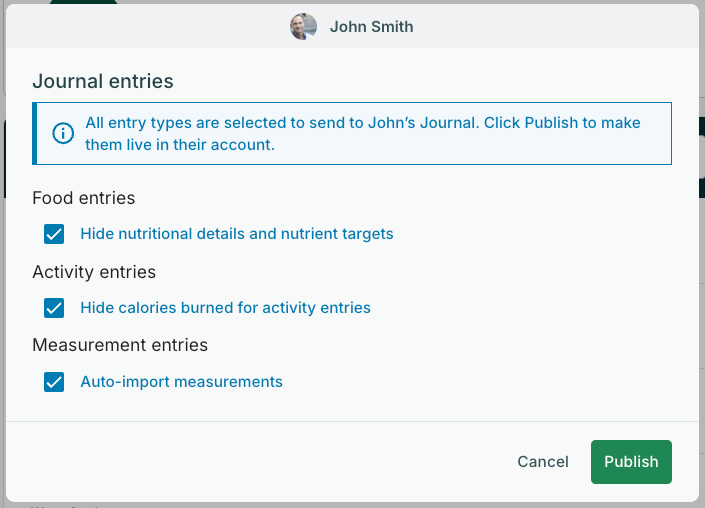The width and height of the screenshot is (705, 508).
Task: Click the Journal entries heading
Action: click(103, 82)
